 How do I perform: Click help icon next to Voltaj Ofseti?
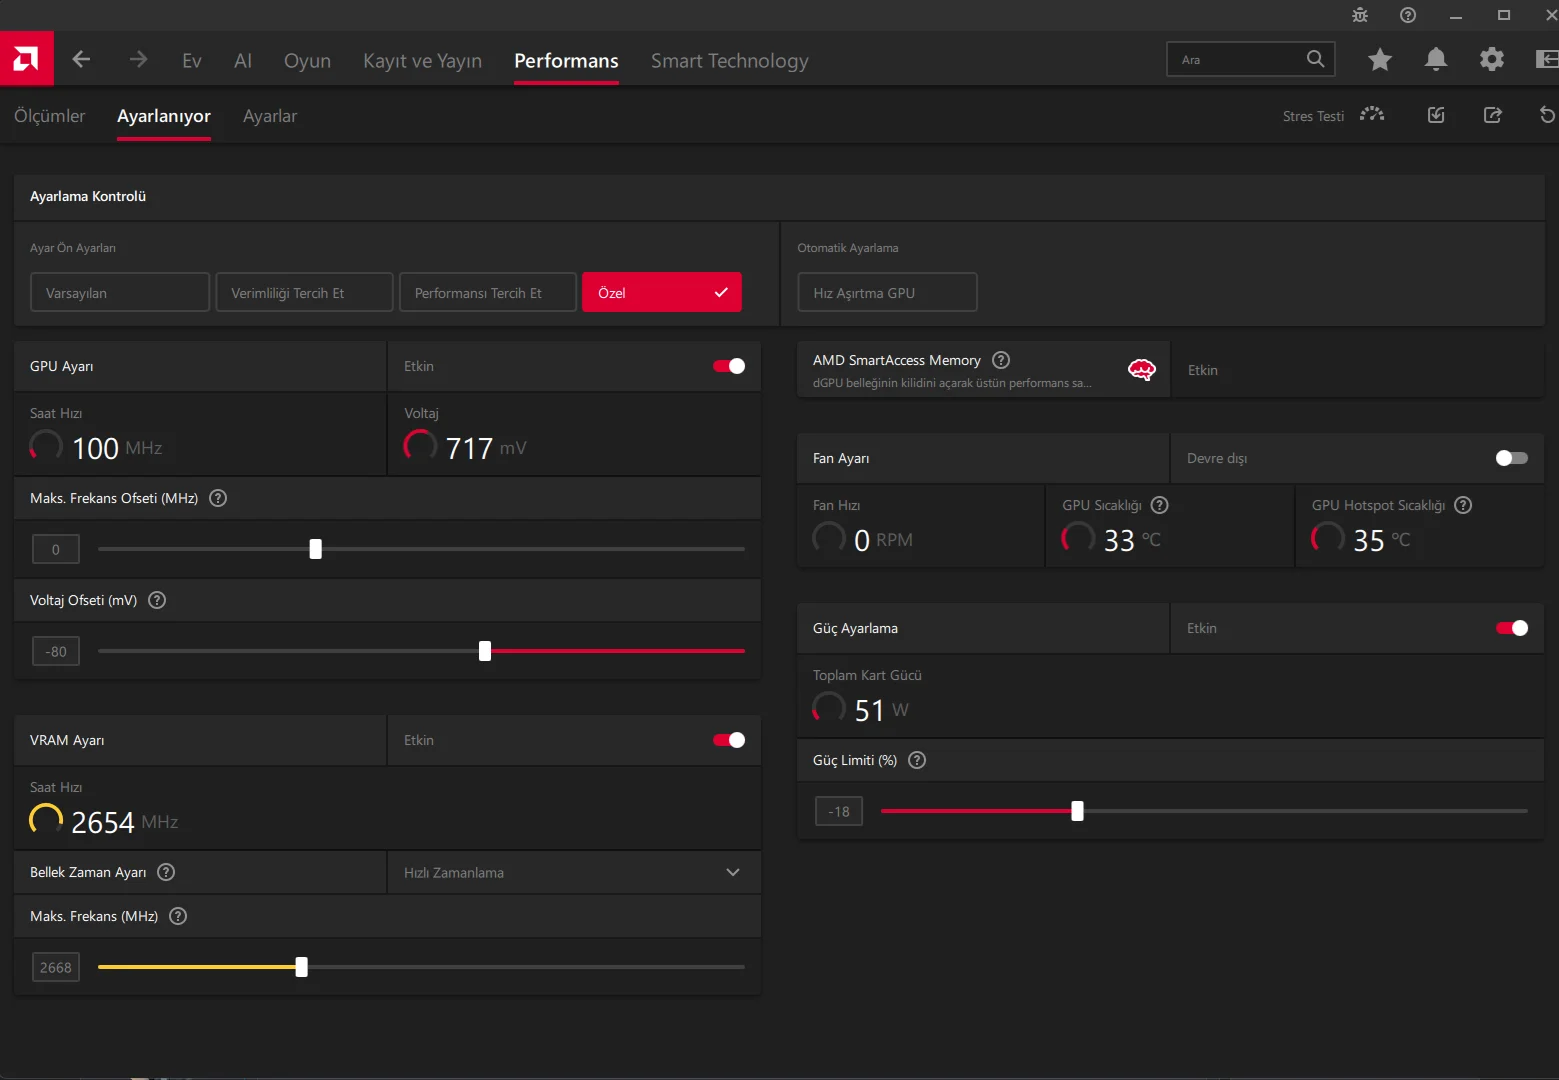tap(157, 600)
